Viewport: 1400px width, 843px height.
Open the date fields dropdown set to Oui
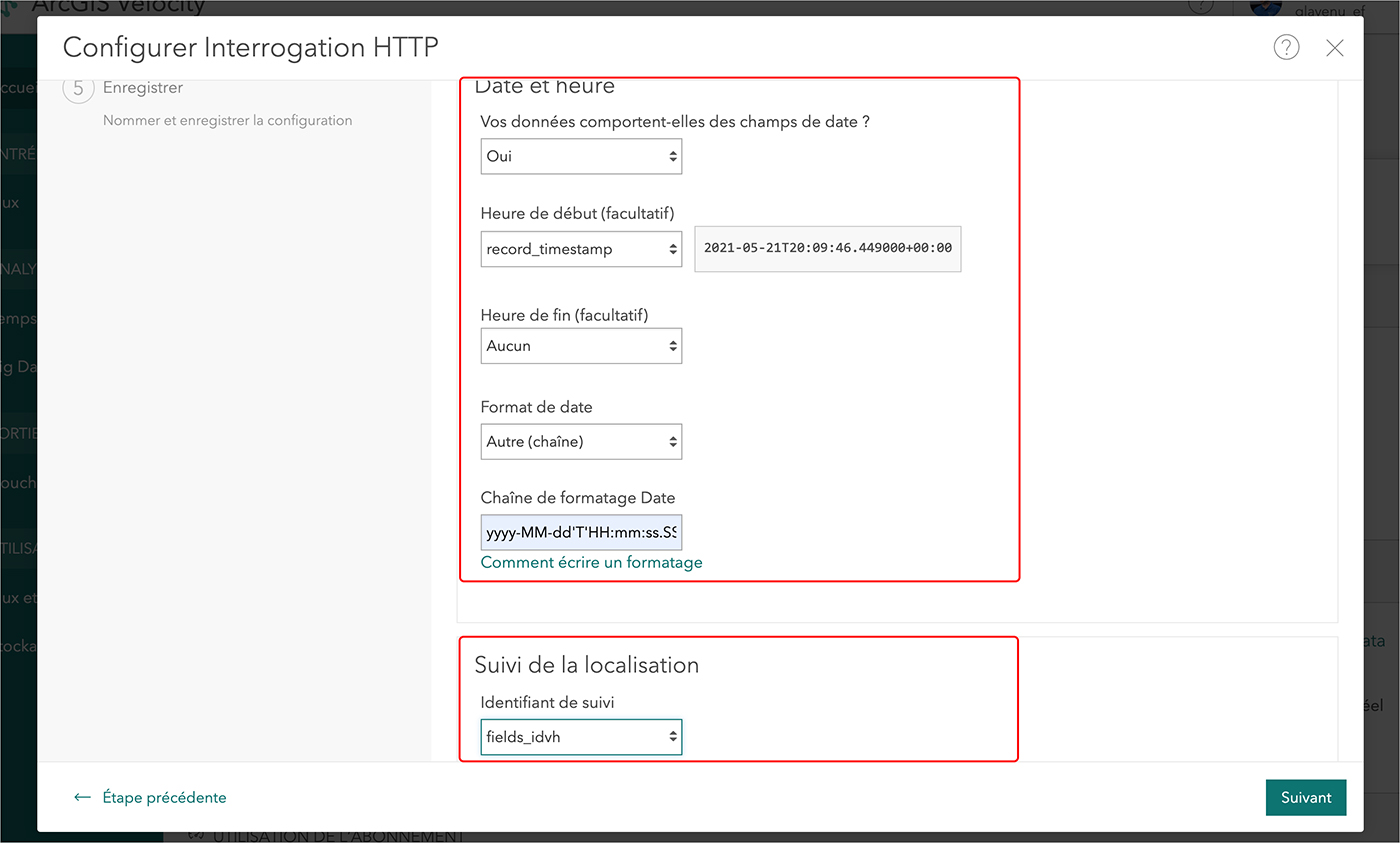[x=581, y=156]
